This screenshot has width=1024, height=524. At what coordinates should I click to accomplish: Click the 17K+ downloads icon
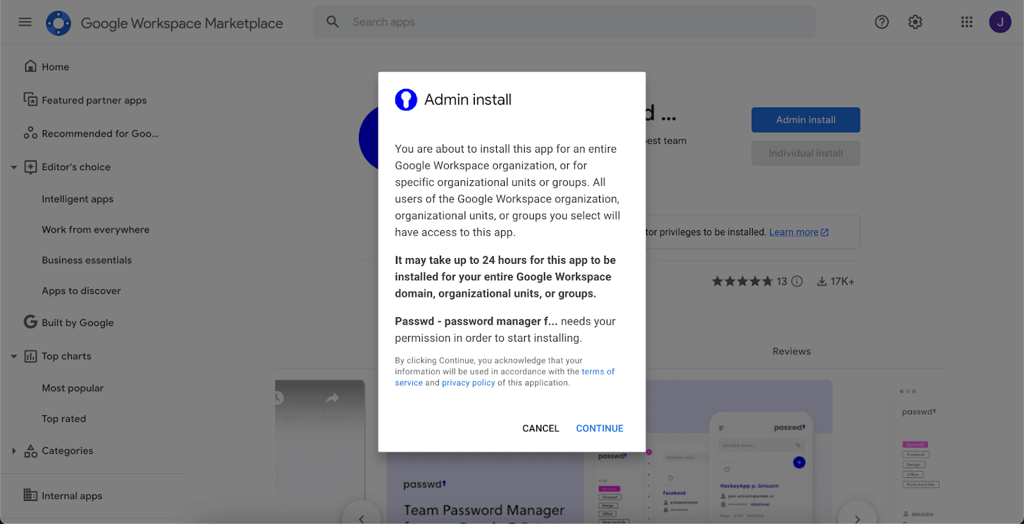click(x=822, y=282)
